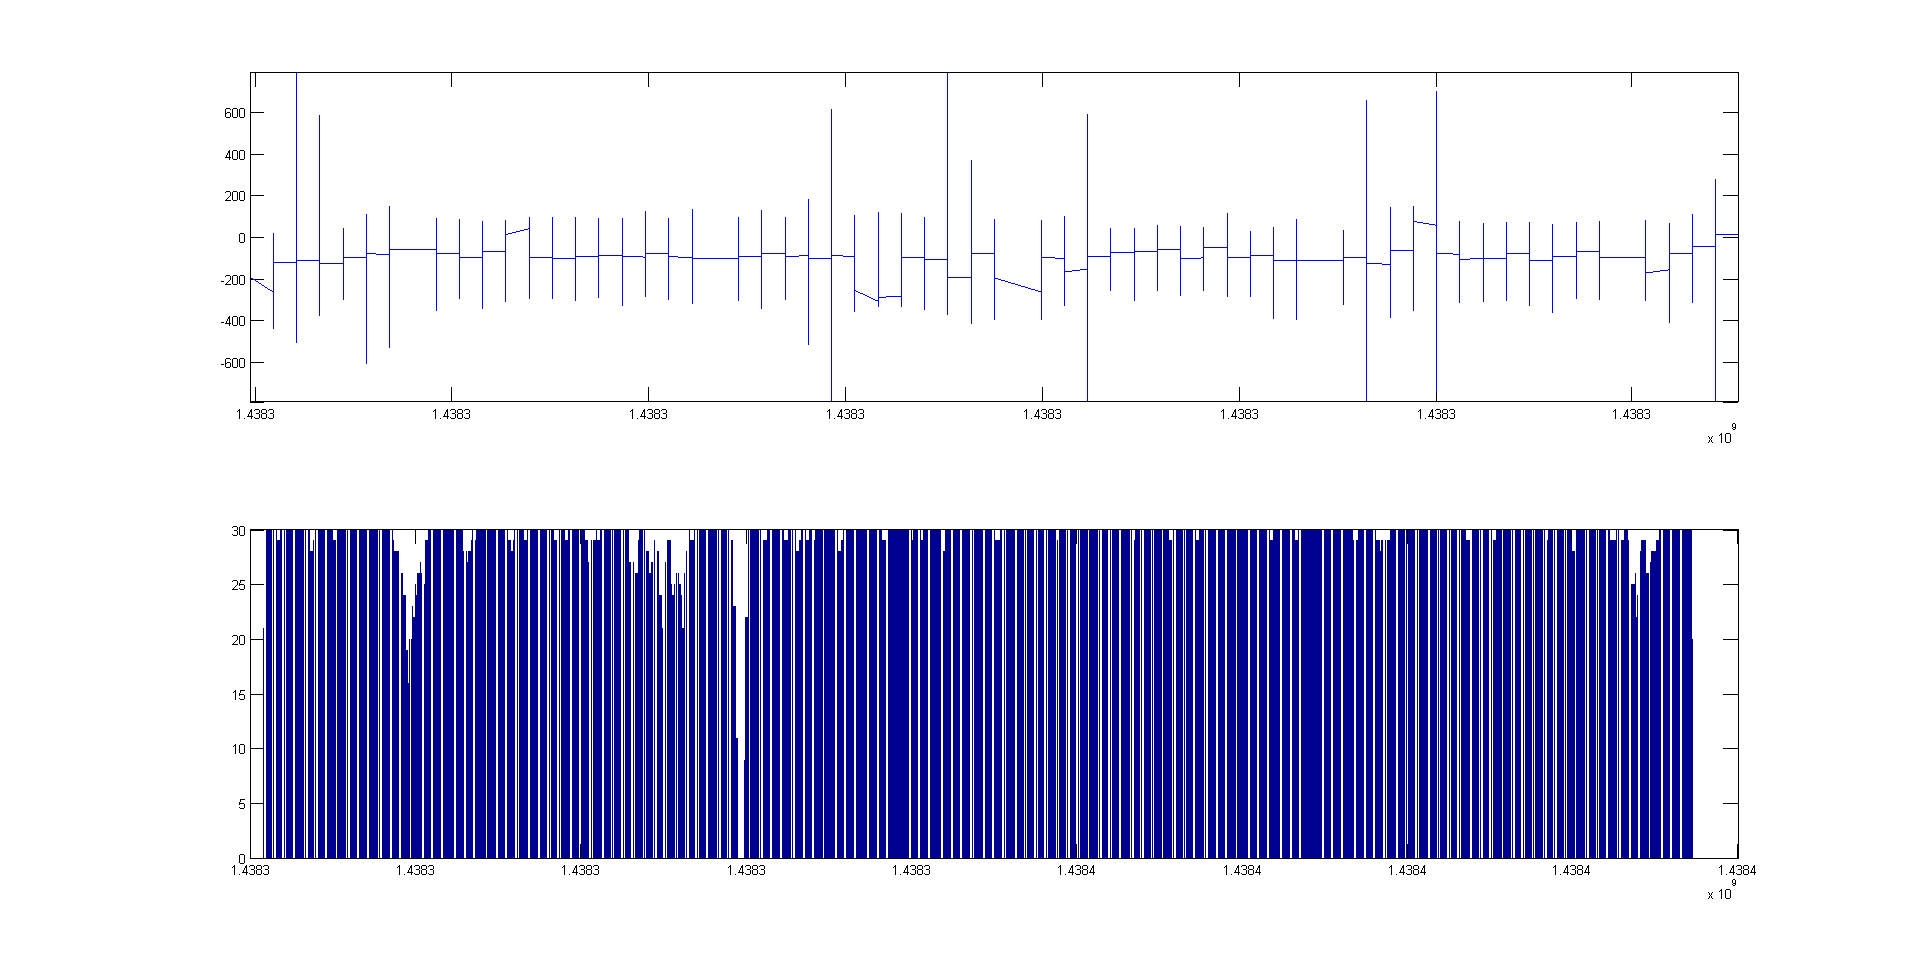Click the bar chart's 0 y-axis label
Image resolution: width=1920 pixels, height=964 pixels.
242,858
